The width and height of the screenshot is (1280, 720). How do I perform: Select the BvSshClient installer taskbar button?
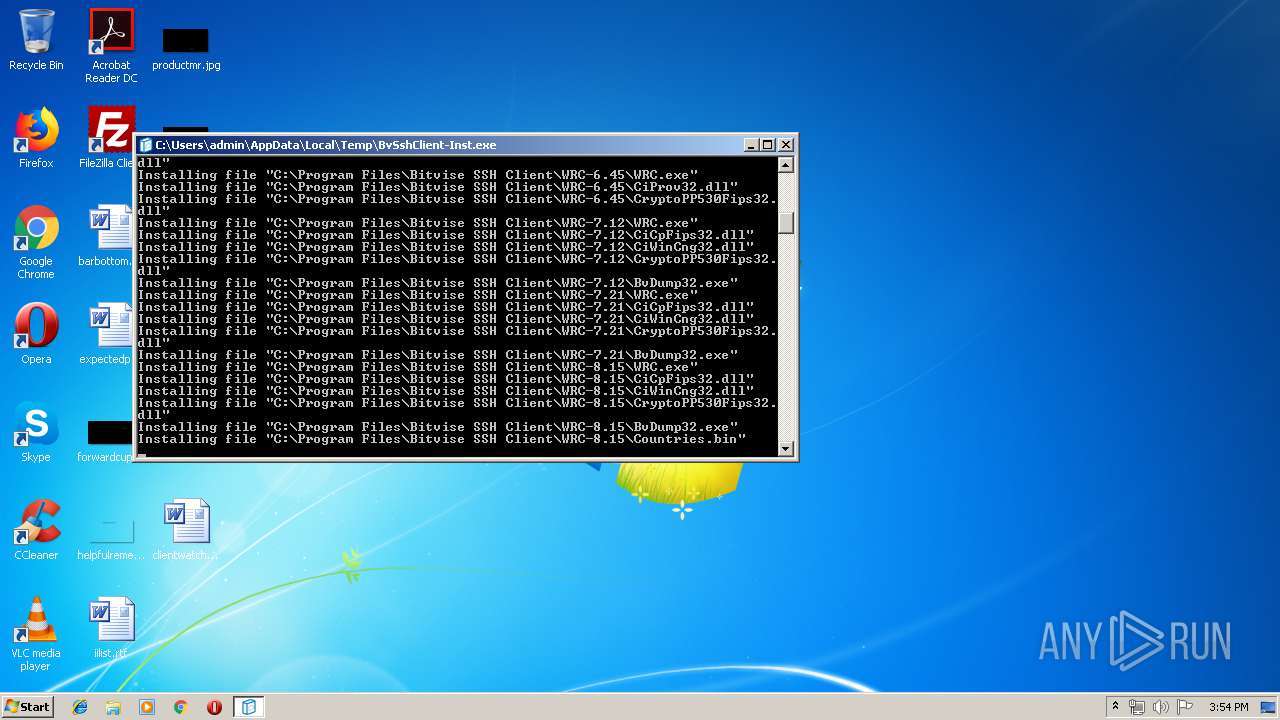pyautogui.click(x=248, y=707)
